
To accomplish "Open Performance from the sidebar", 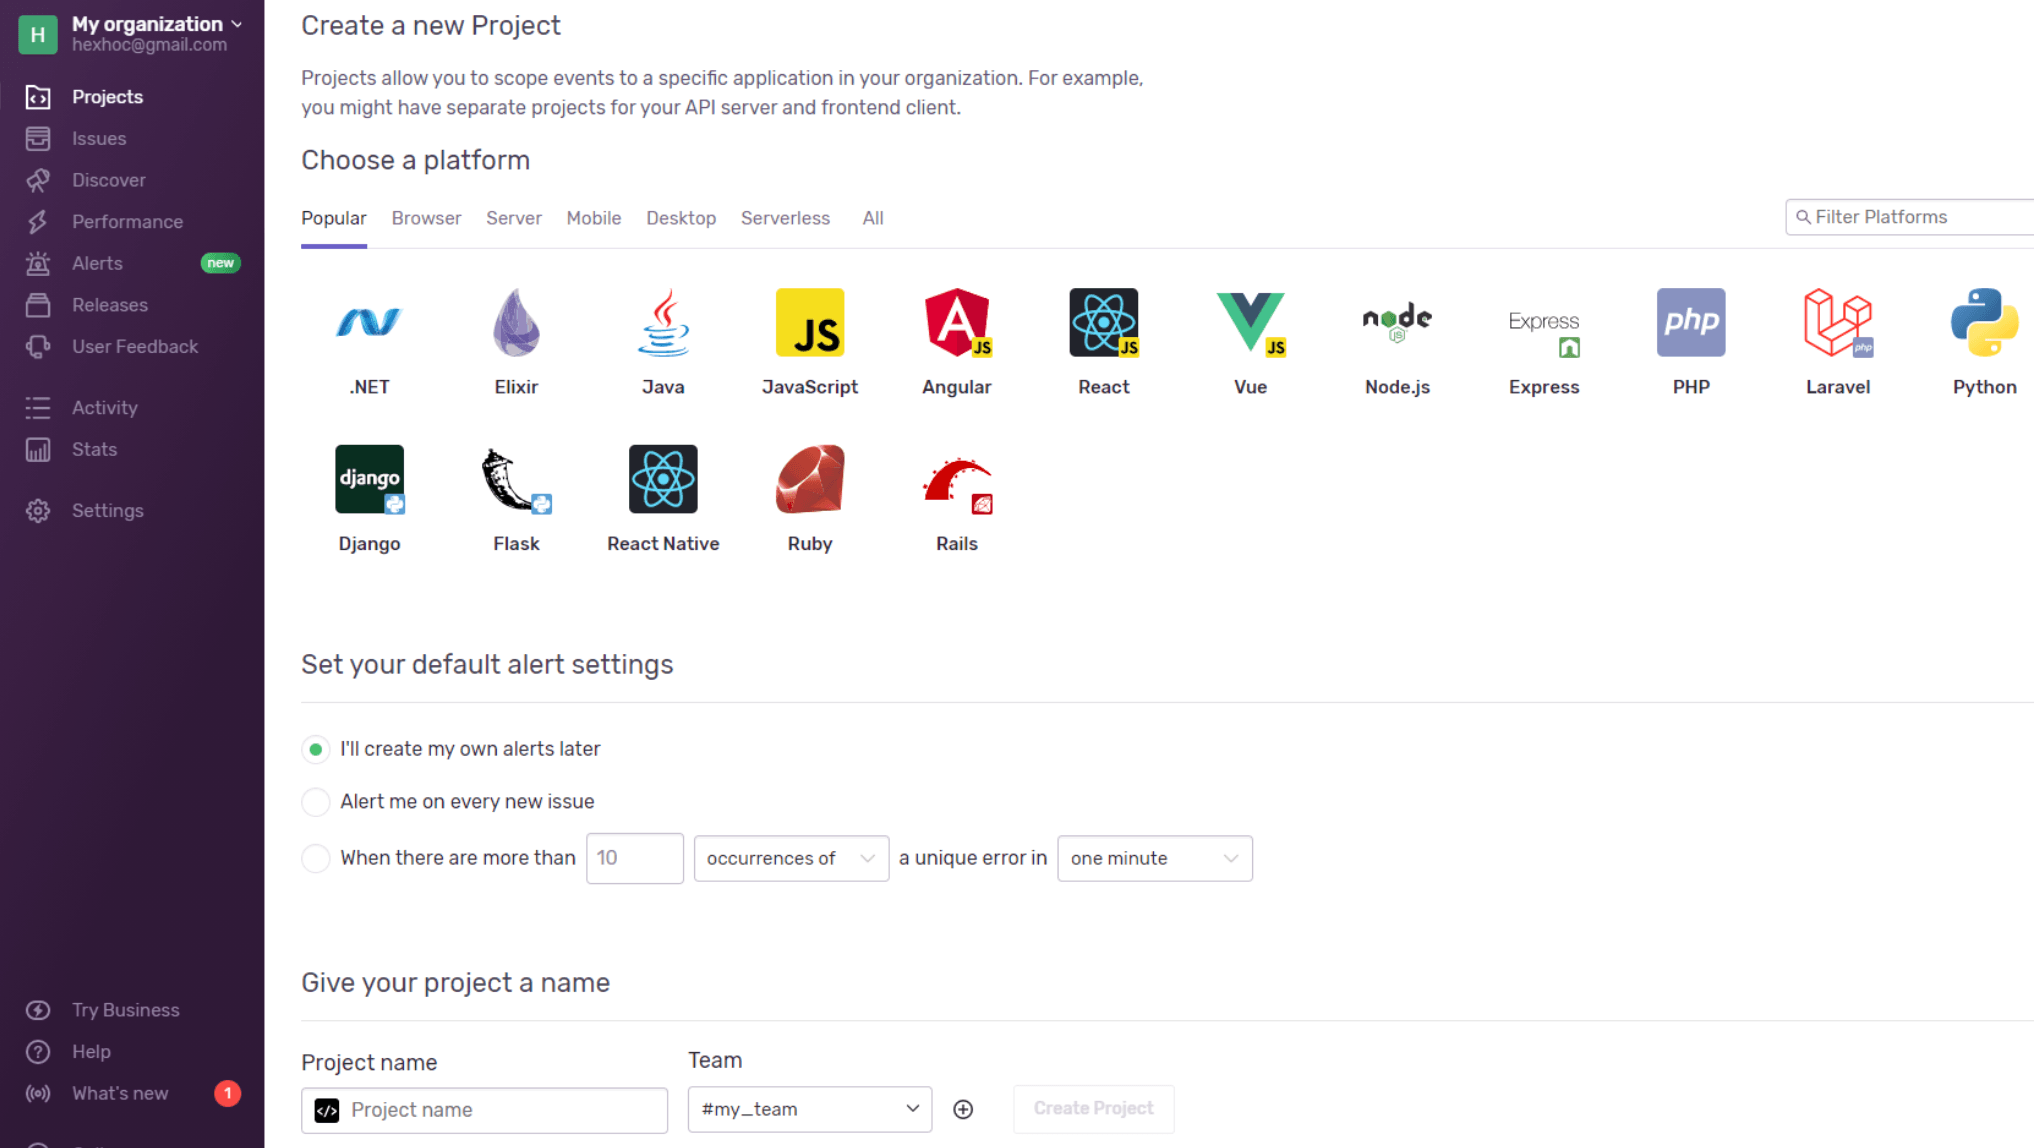I will (x=127, y=222).
